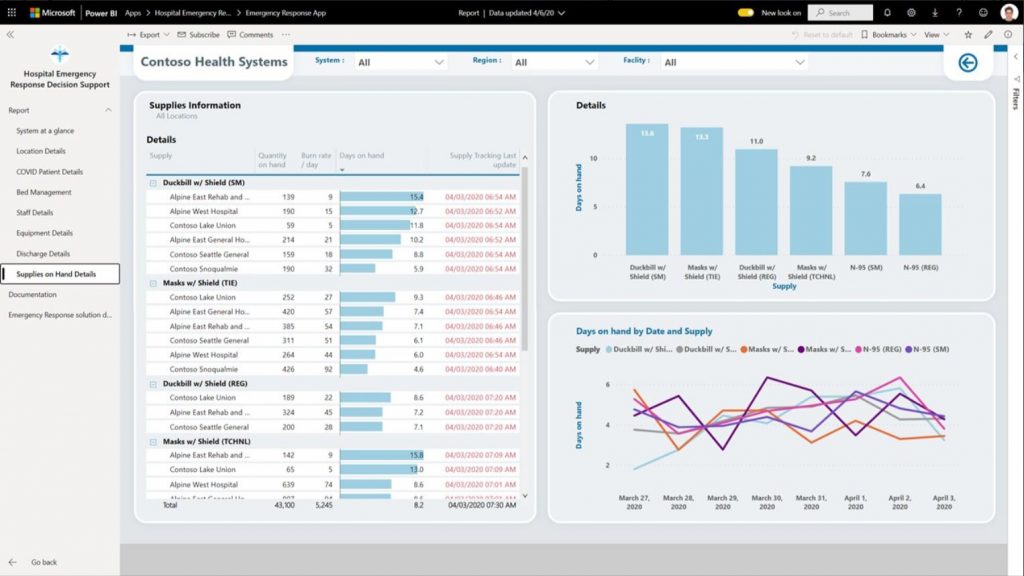Click the download arrow icon

coord(935,12)
